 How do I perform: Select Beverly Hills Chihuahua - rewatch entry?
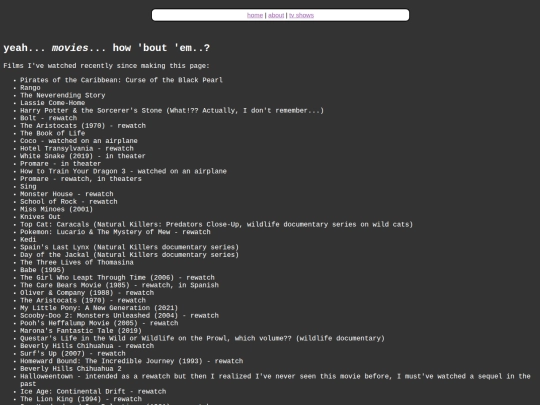pos(87,345)
